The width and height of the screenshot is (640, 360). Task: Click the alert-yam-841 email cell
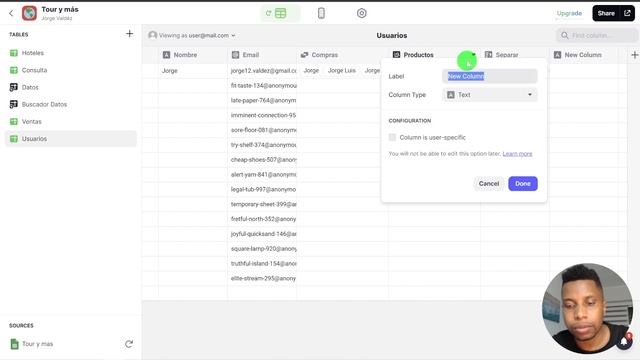[x=262, y=174]
